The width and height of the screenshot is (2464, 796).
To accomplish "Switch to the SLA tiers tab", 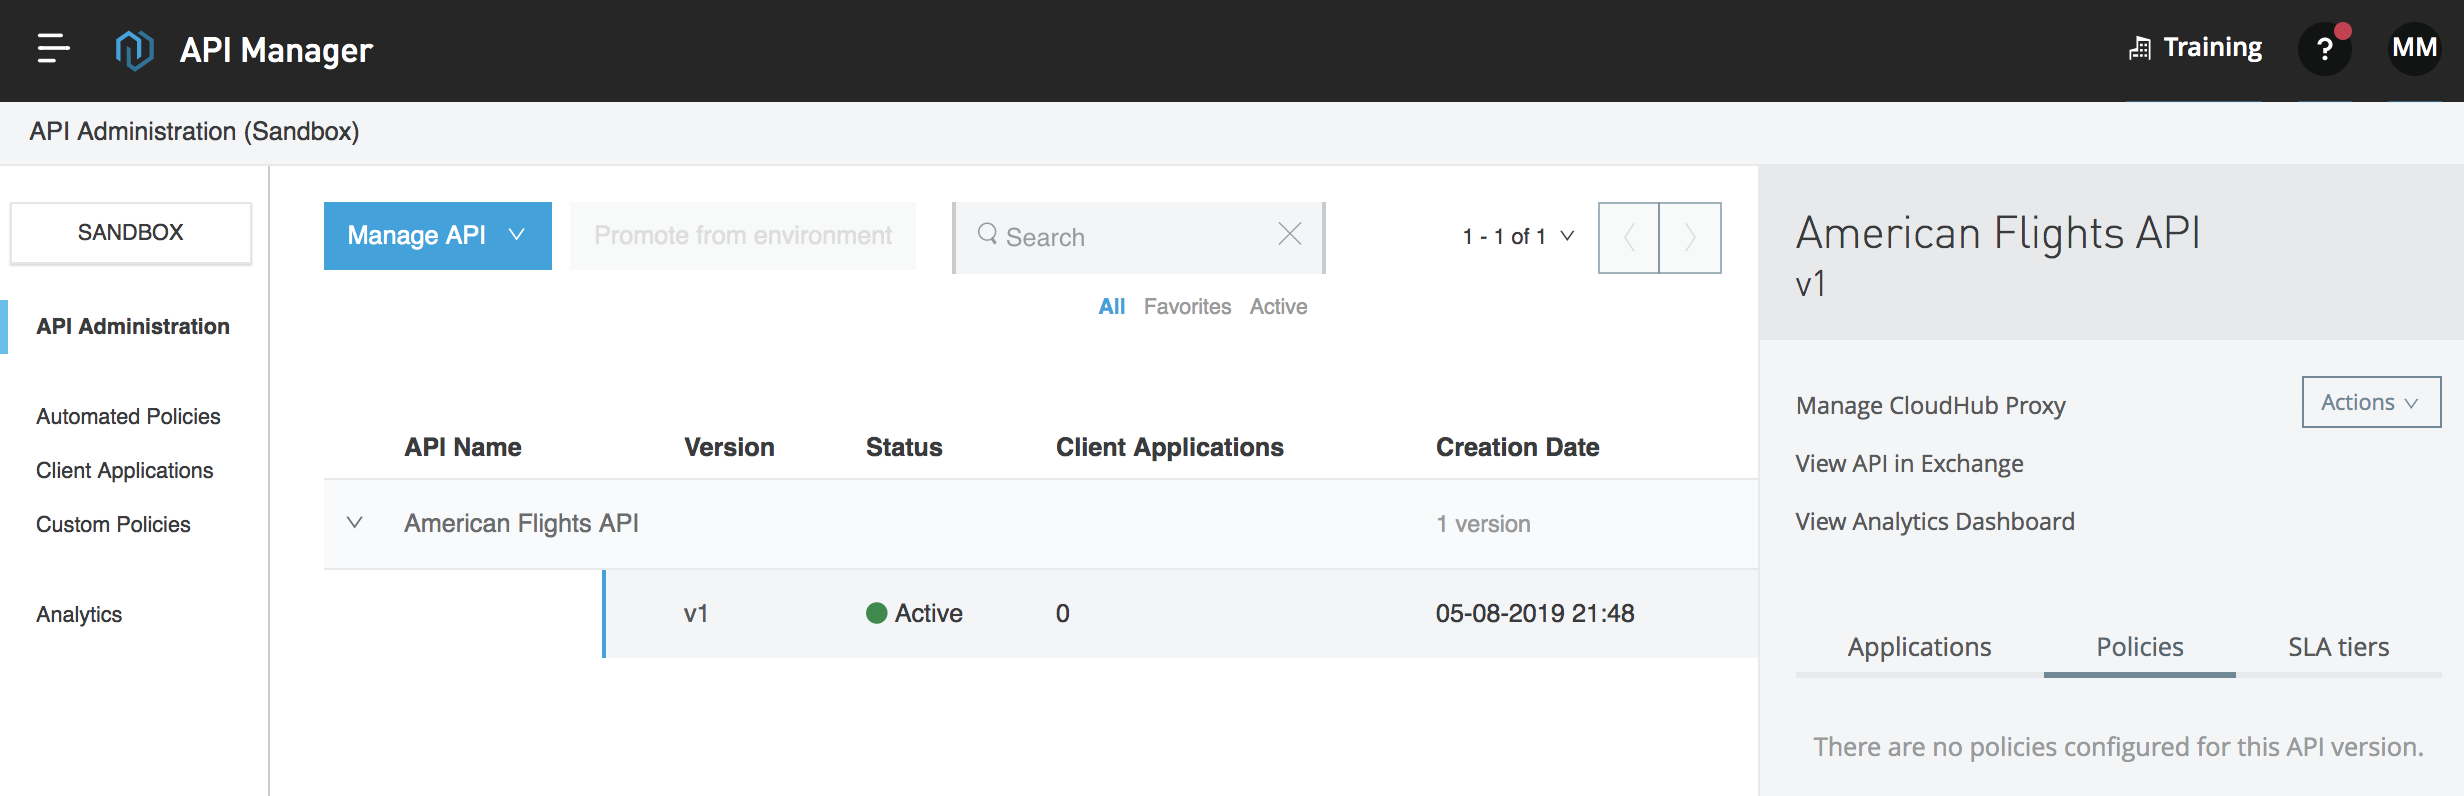I will (x=2338, y=647).
